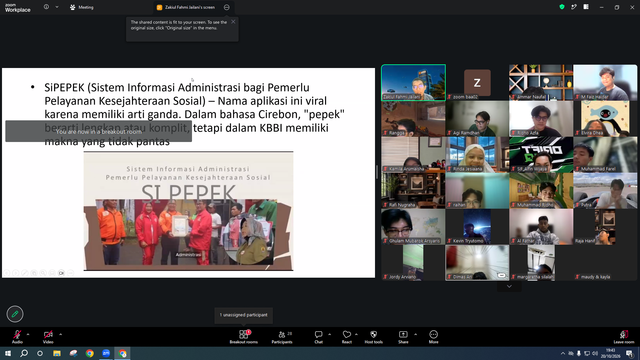This screenshot has width=640, height=360.
Task: Switch to the Meeting tab
Action: [x=82, y=7]
